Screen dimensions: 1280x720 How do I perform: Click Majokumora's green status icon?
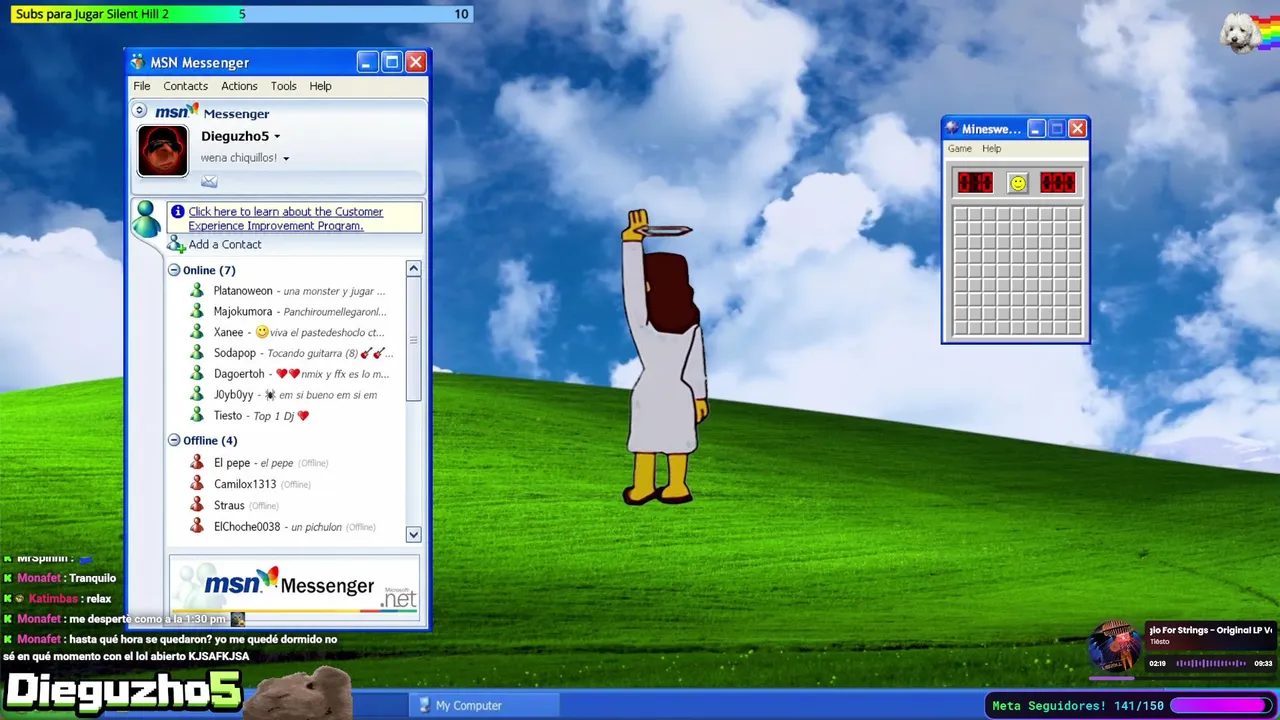(x=197, y=312)
